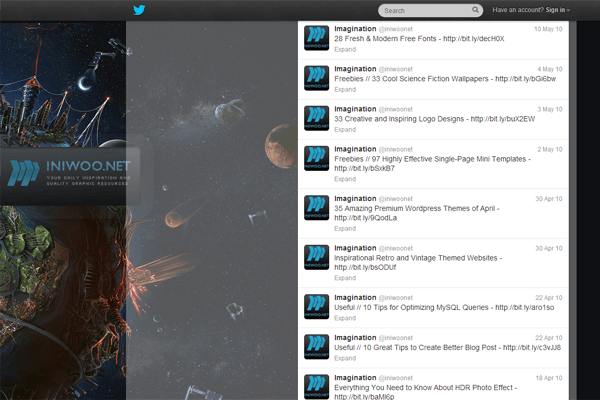Open link http://bit.ly/bGi6bw

(x=525, y=79)
